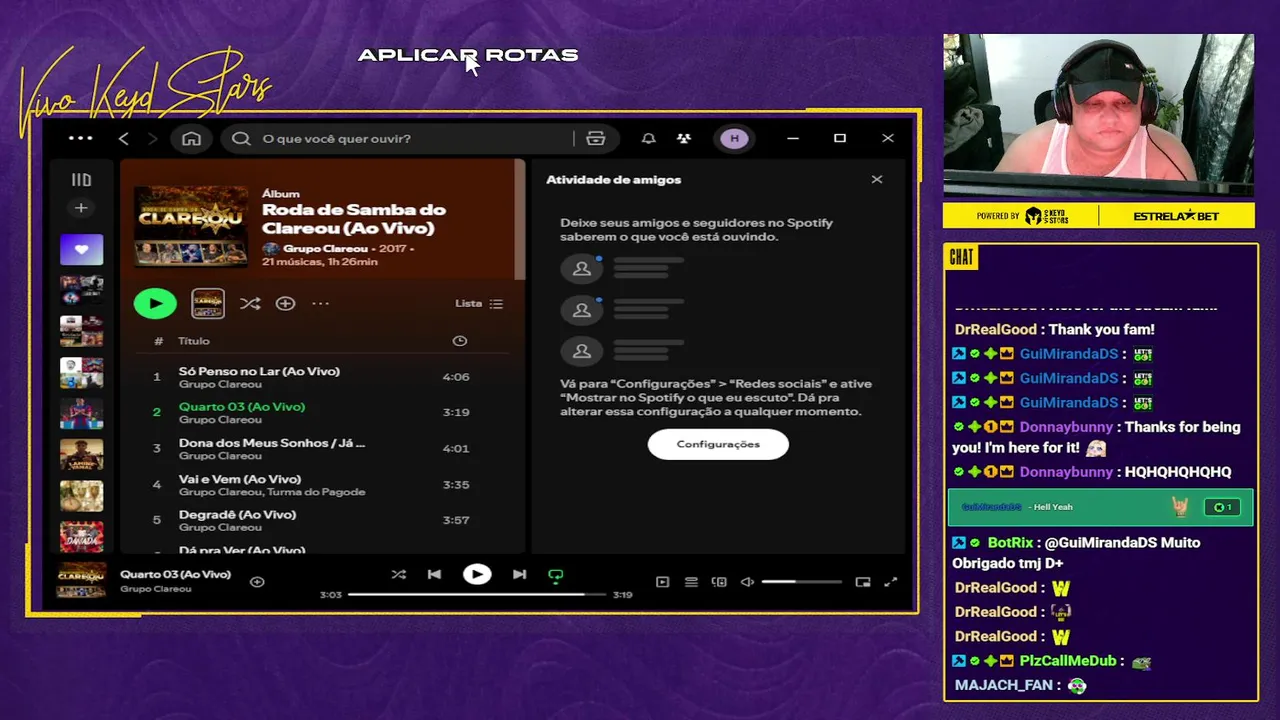Image resolution: width=1280 pixels, height=720 pixels.
Task: Open the miniplayer icon
Action: point(863,582)
